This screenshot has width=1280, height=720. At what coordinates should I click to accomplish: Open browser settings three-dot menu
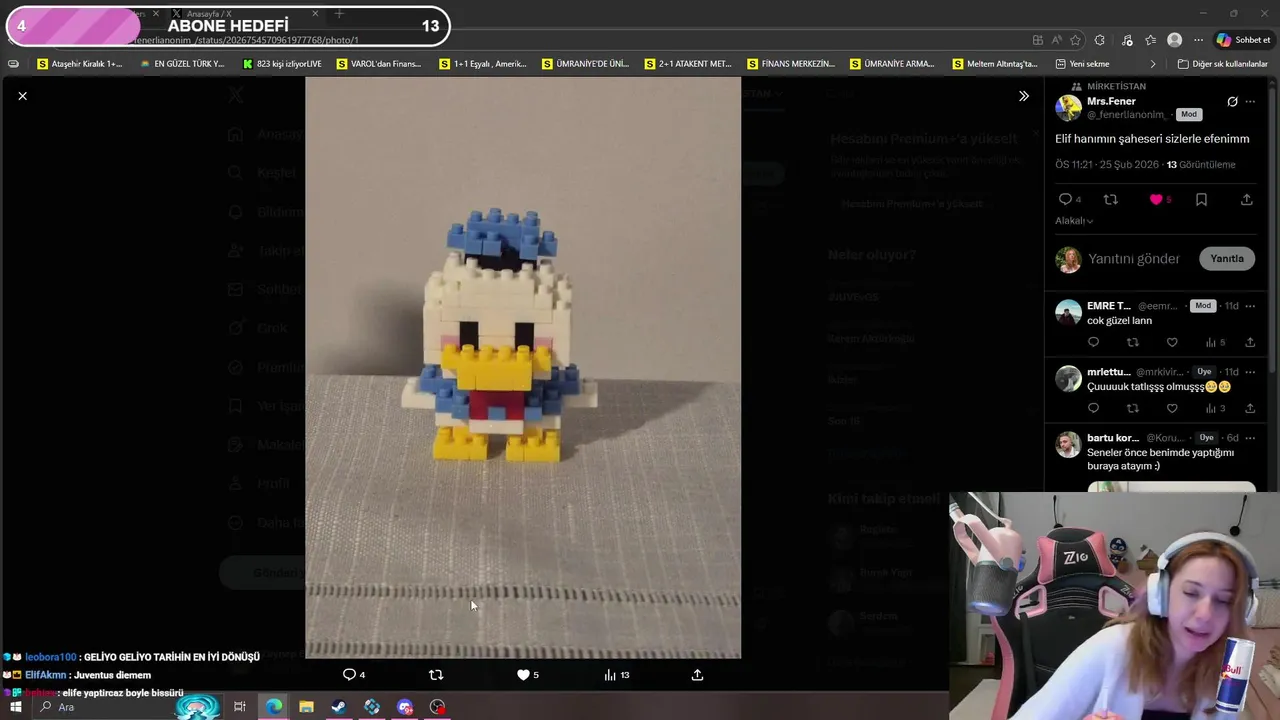[x=1198, y=40]
